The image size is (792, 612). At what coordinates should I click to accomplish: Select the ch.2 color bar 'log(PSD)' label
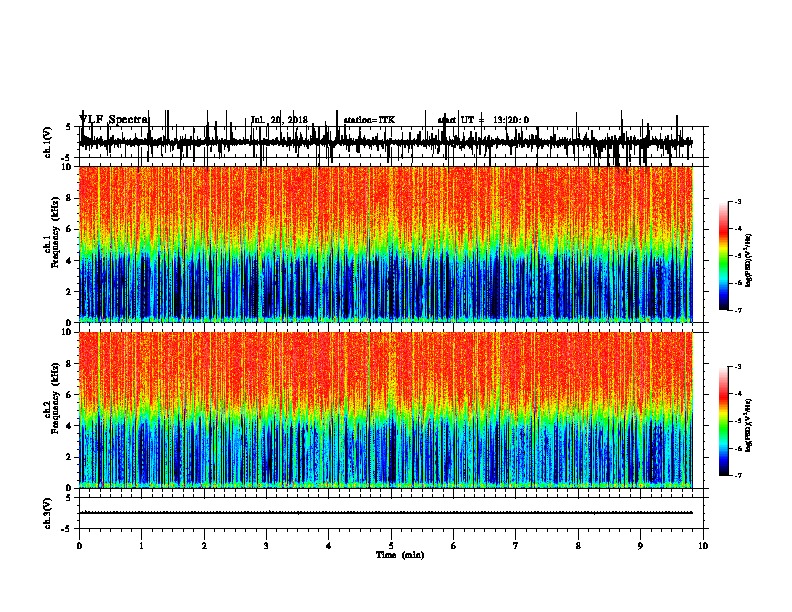(x=748, y=425)
